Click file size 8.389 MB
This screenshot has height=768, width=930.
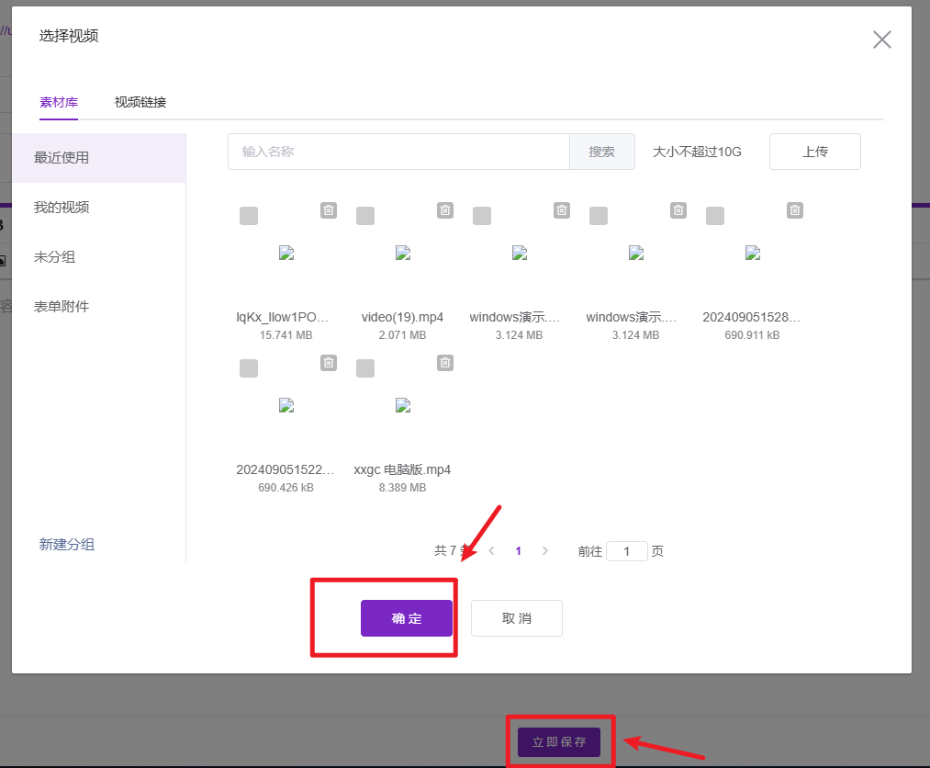click(x=403, y=487)
